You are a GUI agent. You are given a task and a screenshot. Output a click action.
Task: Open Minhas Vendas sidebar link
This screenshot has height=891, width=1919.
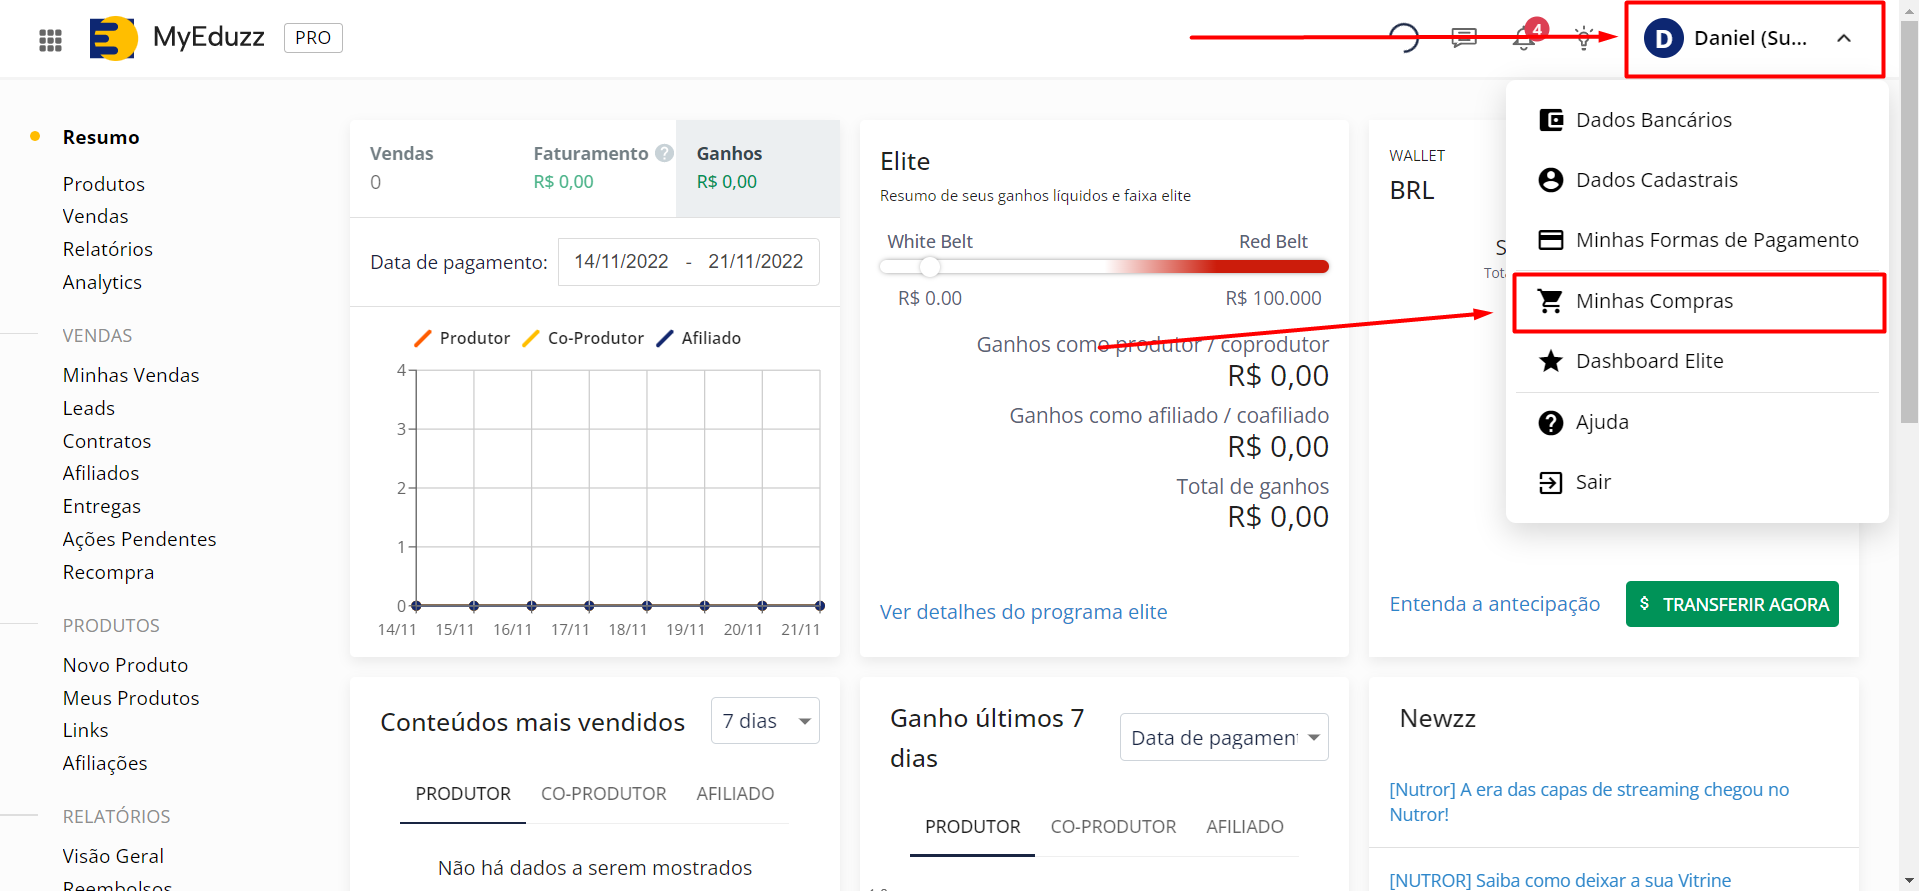(131, 375)
